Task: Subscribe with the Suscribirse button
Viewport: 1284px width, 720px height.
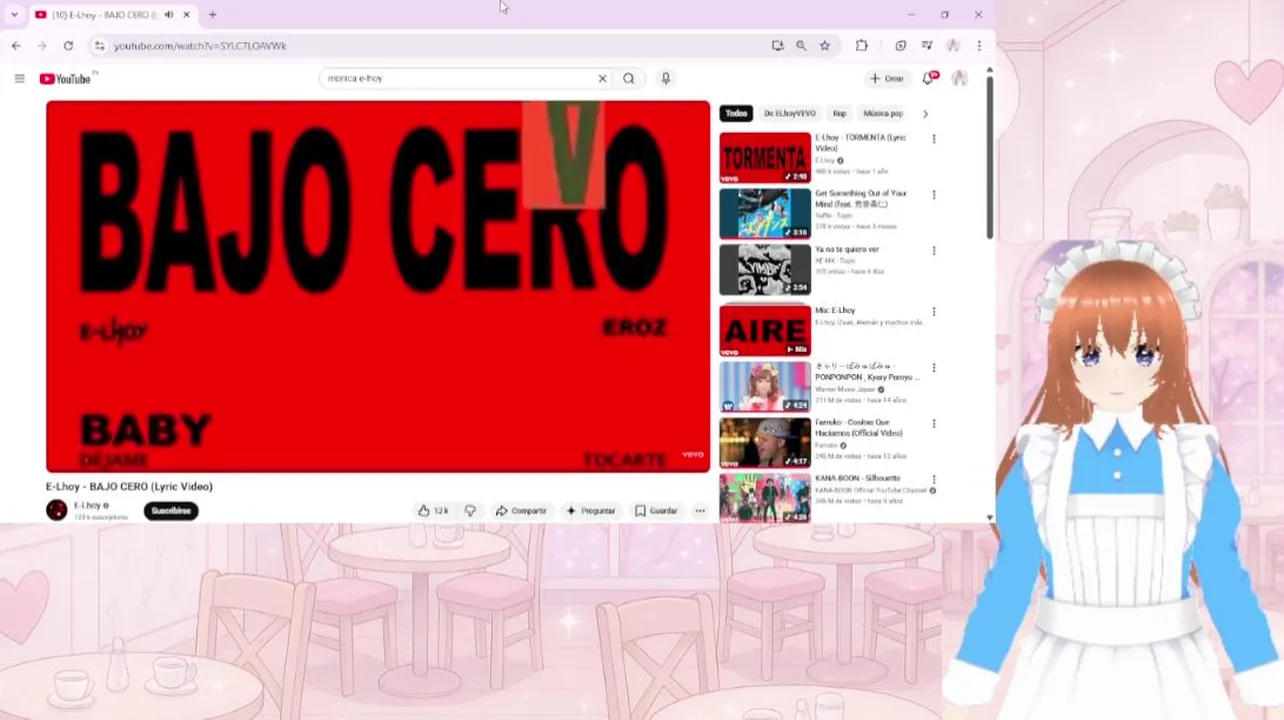Action: [171, 511]
